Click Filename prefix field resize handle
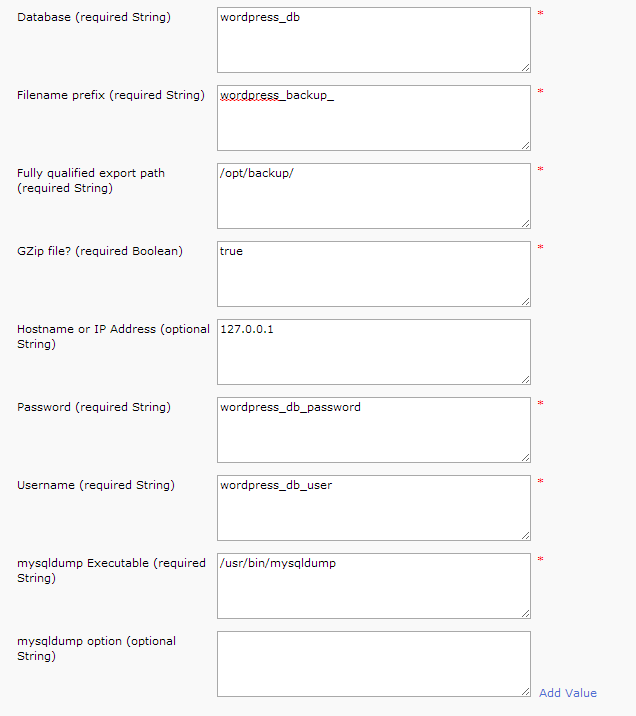 (x=525, y=145)
